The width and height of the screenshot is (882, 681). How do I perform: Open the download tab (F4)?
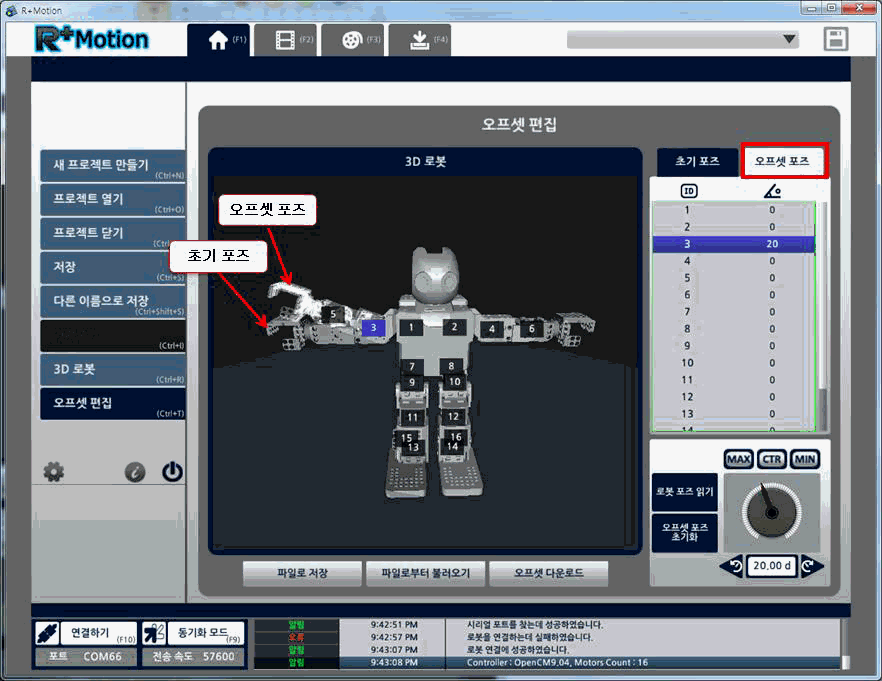(x=419, y=40)
